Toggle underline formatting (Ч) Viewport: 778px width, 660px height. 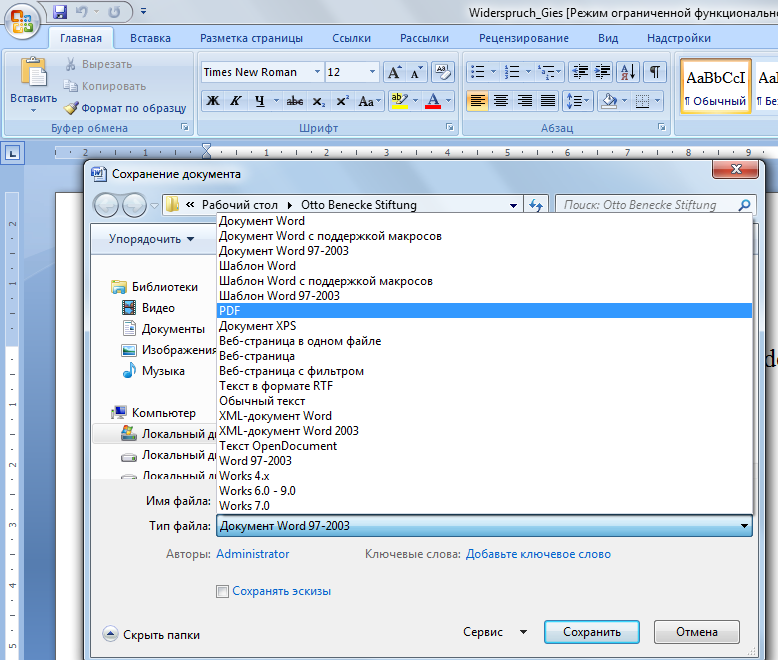point(259,101)
